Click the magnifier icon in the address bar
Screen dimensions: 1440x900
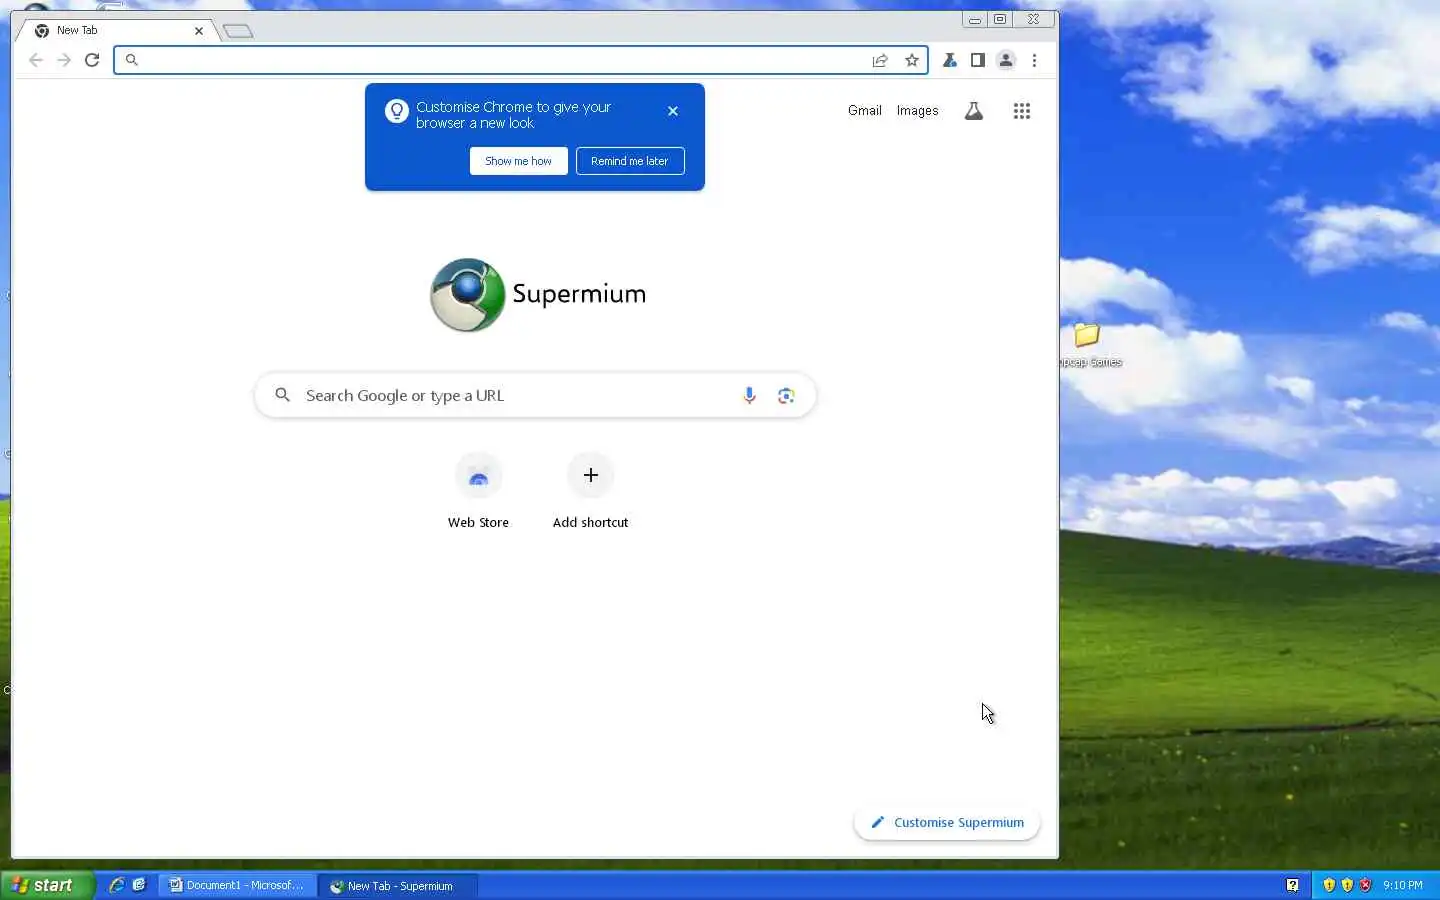coord(131,60)
